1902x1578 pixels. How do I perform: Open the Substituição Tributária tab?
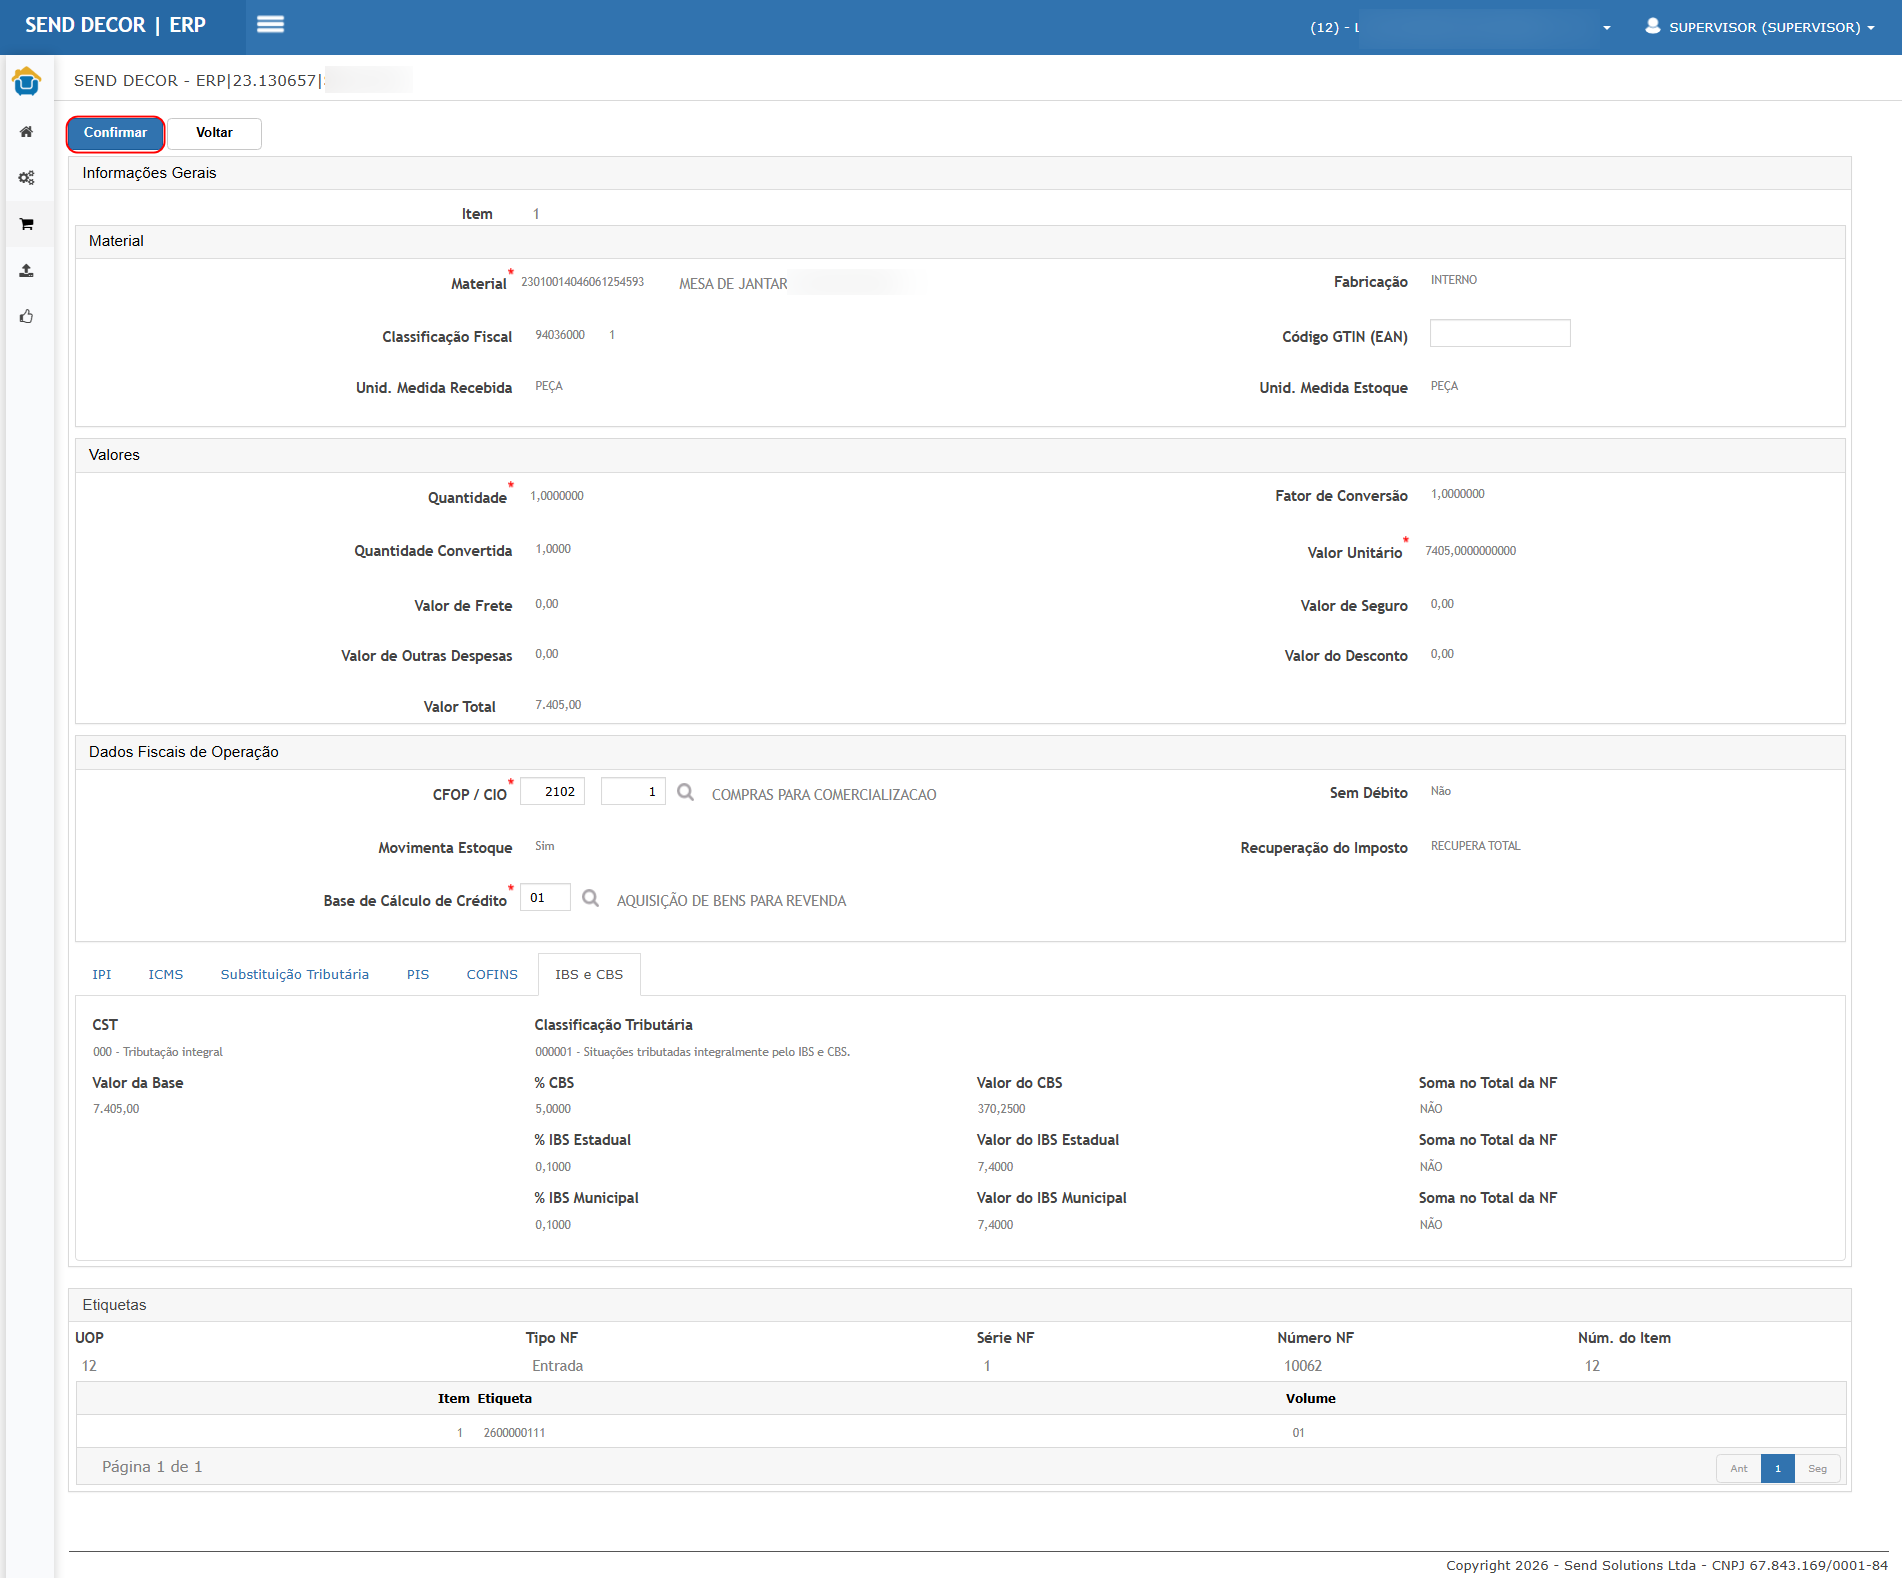click(x=294, y=974)
